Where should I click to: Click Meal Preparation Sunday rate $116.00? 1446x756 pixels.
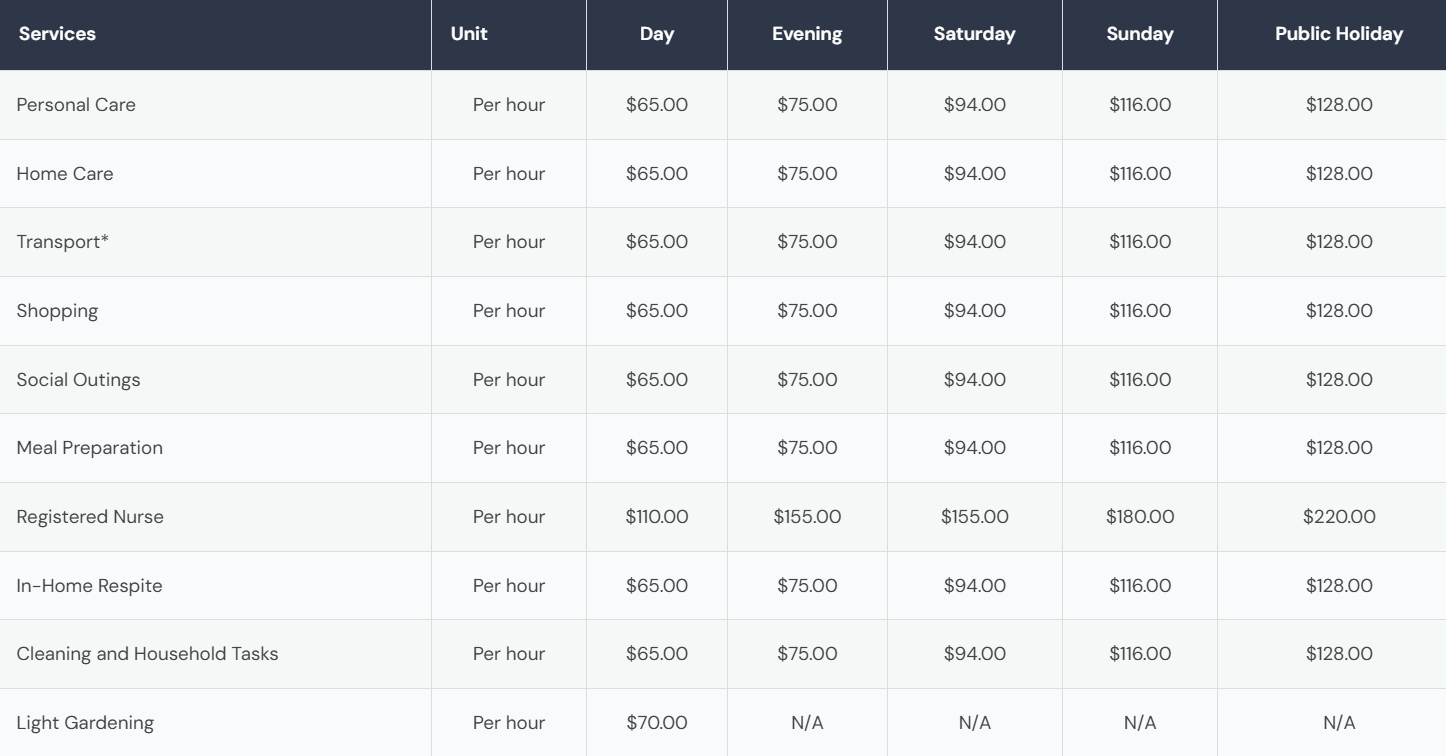coord(1140,448)
